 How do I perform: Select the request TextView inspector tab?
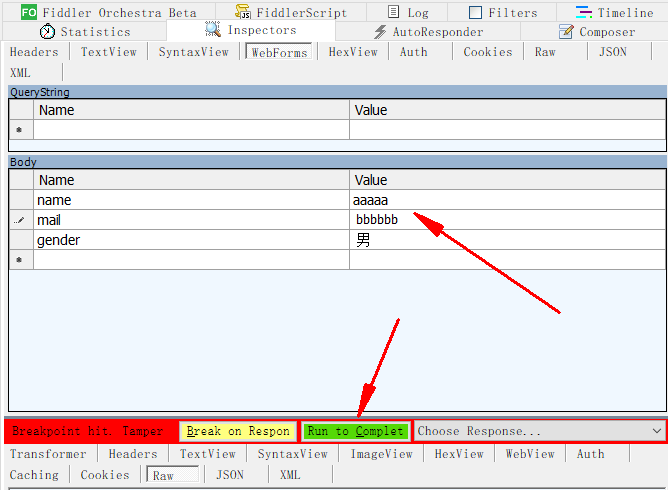109,52
